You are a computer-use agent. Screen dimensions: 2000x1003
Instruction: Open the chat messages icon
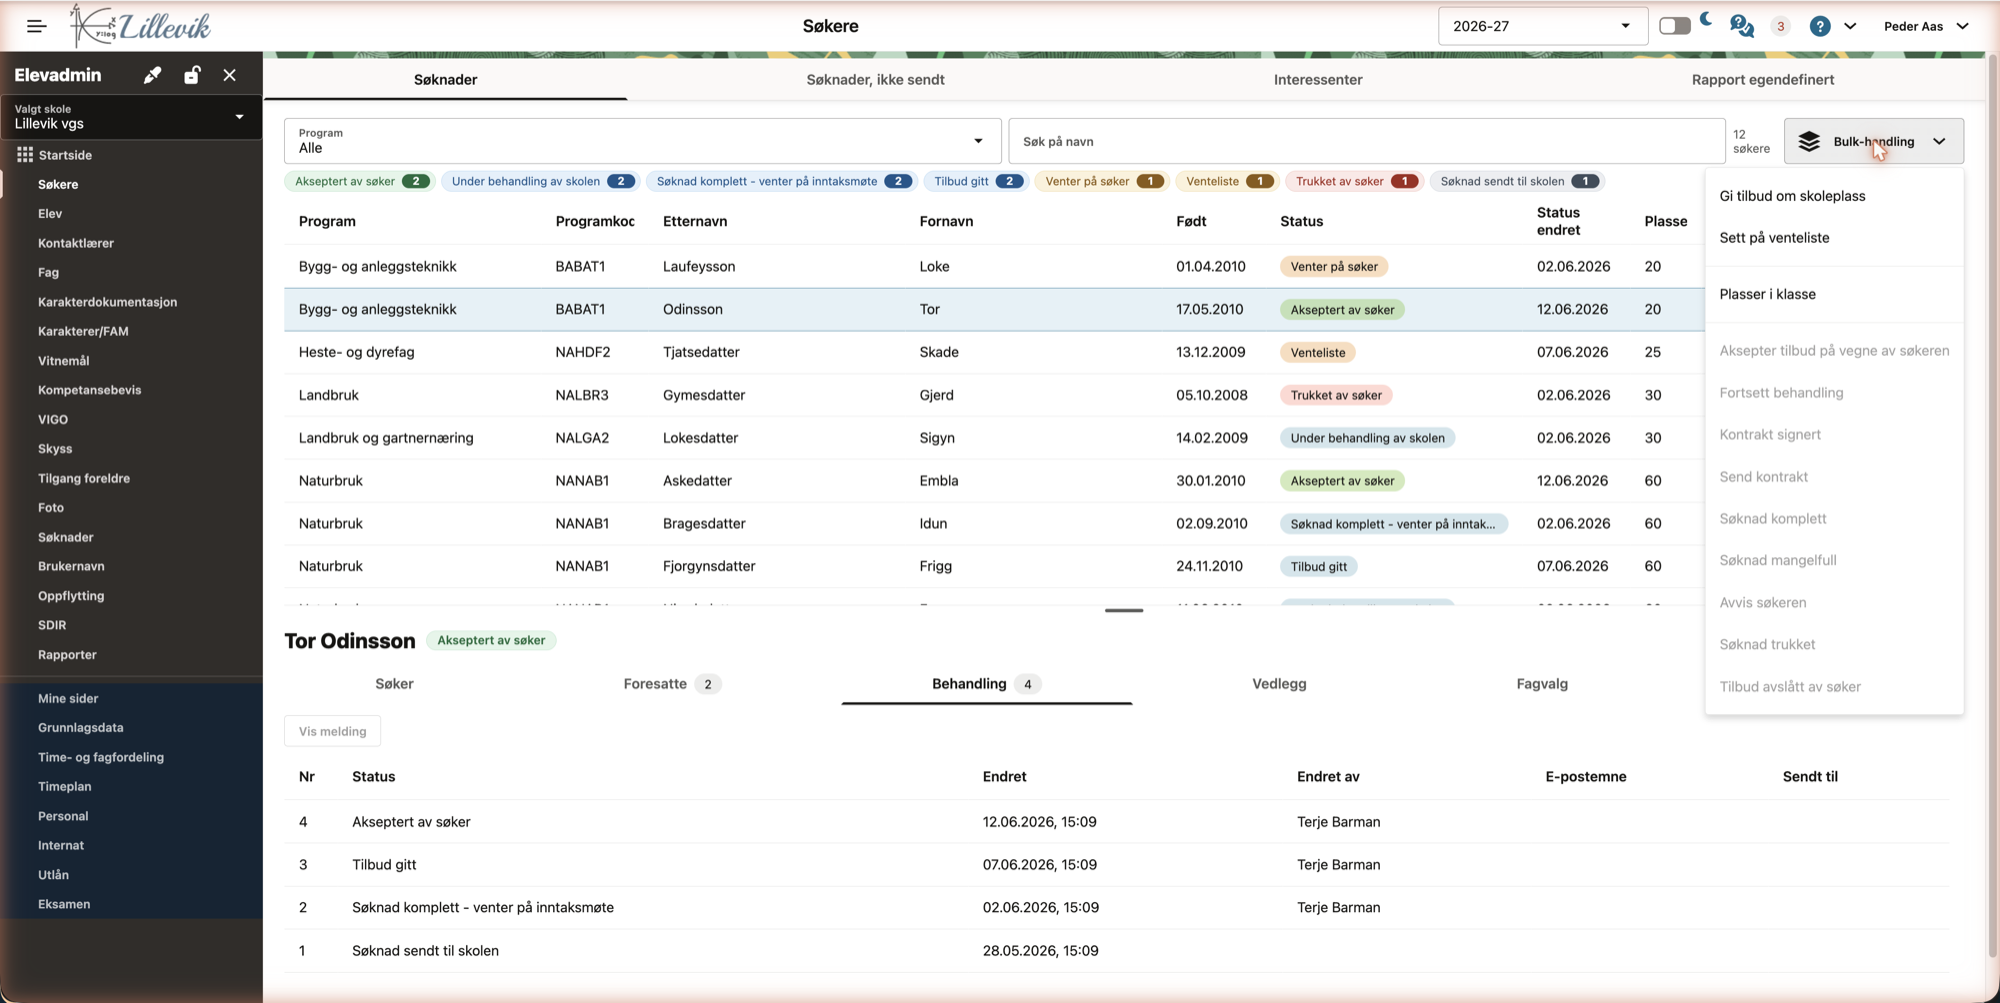tap(1741, 26)
